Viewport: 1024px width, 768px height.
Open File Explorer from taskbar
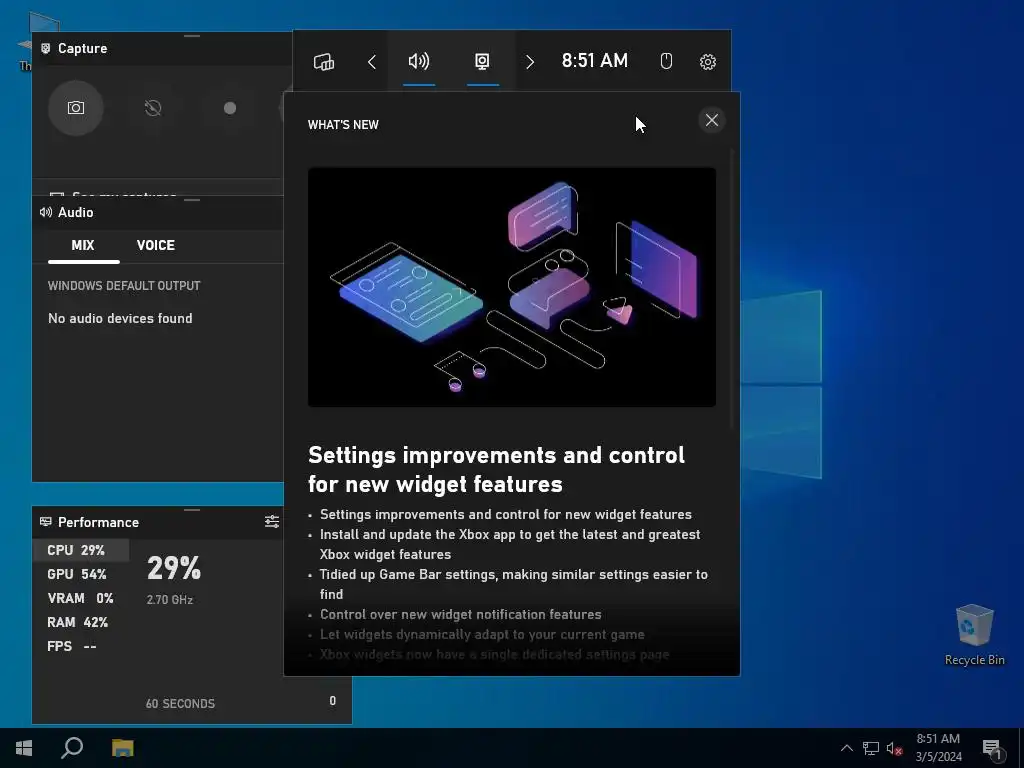(122, 748)
